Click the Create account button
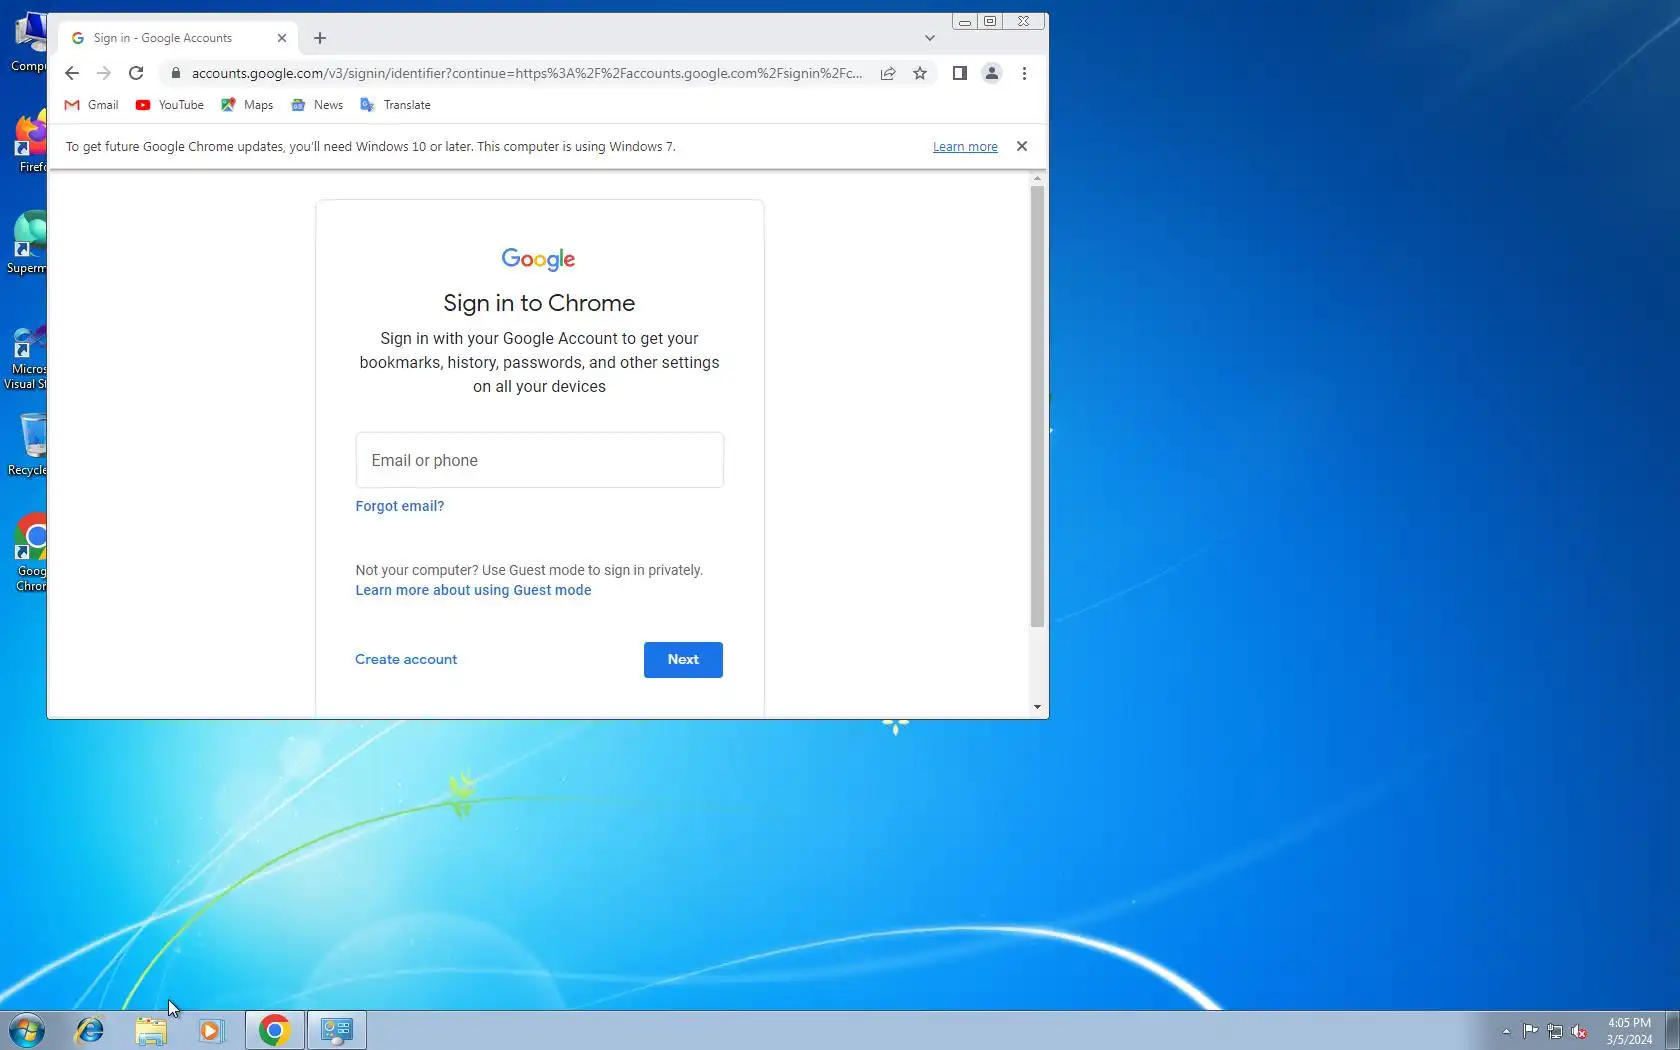 coord(406,659)
